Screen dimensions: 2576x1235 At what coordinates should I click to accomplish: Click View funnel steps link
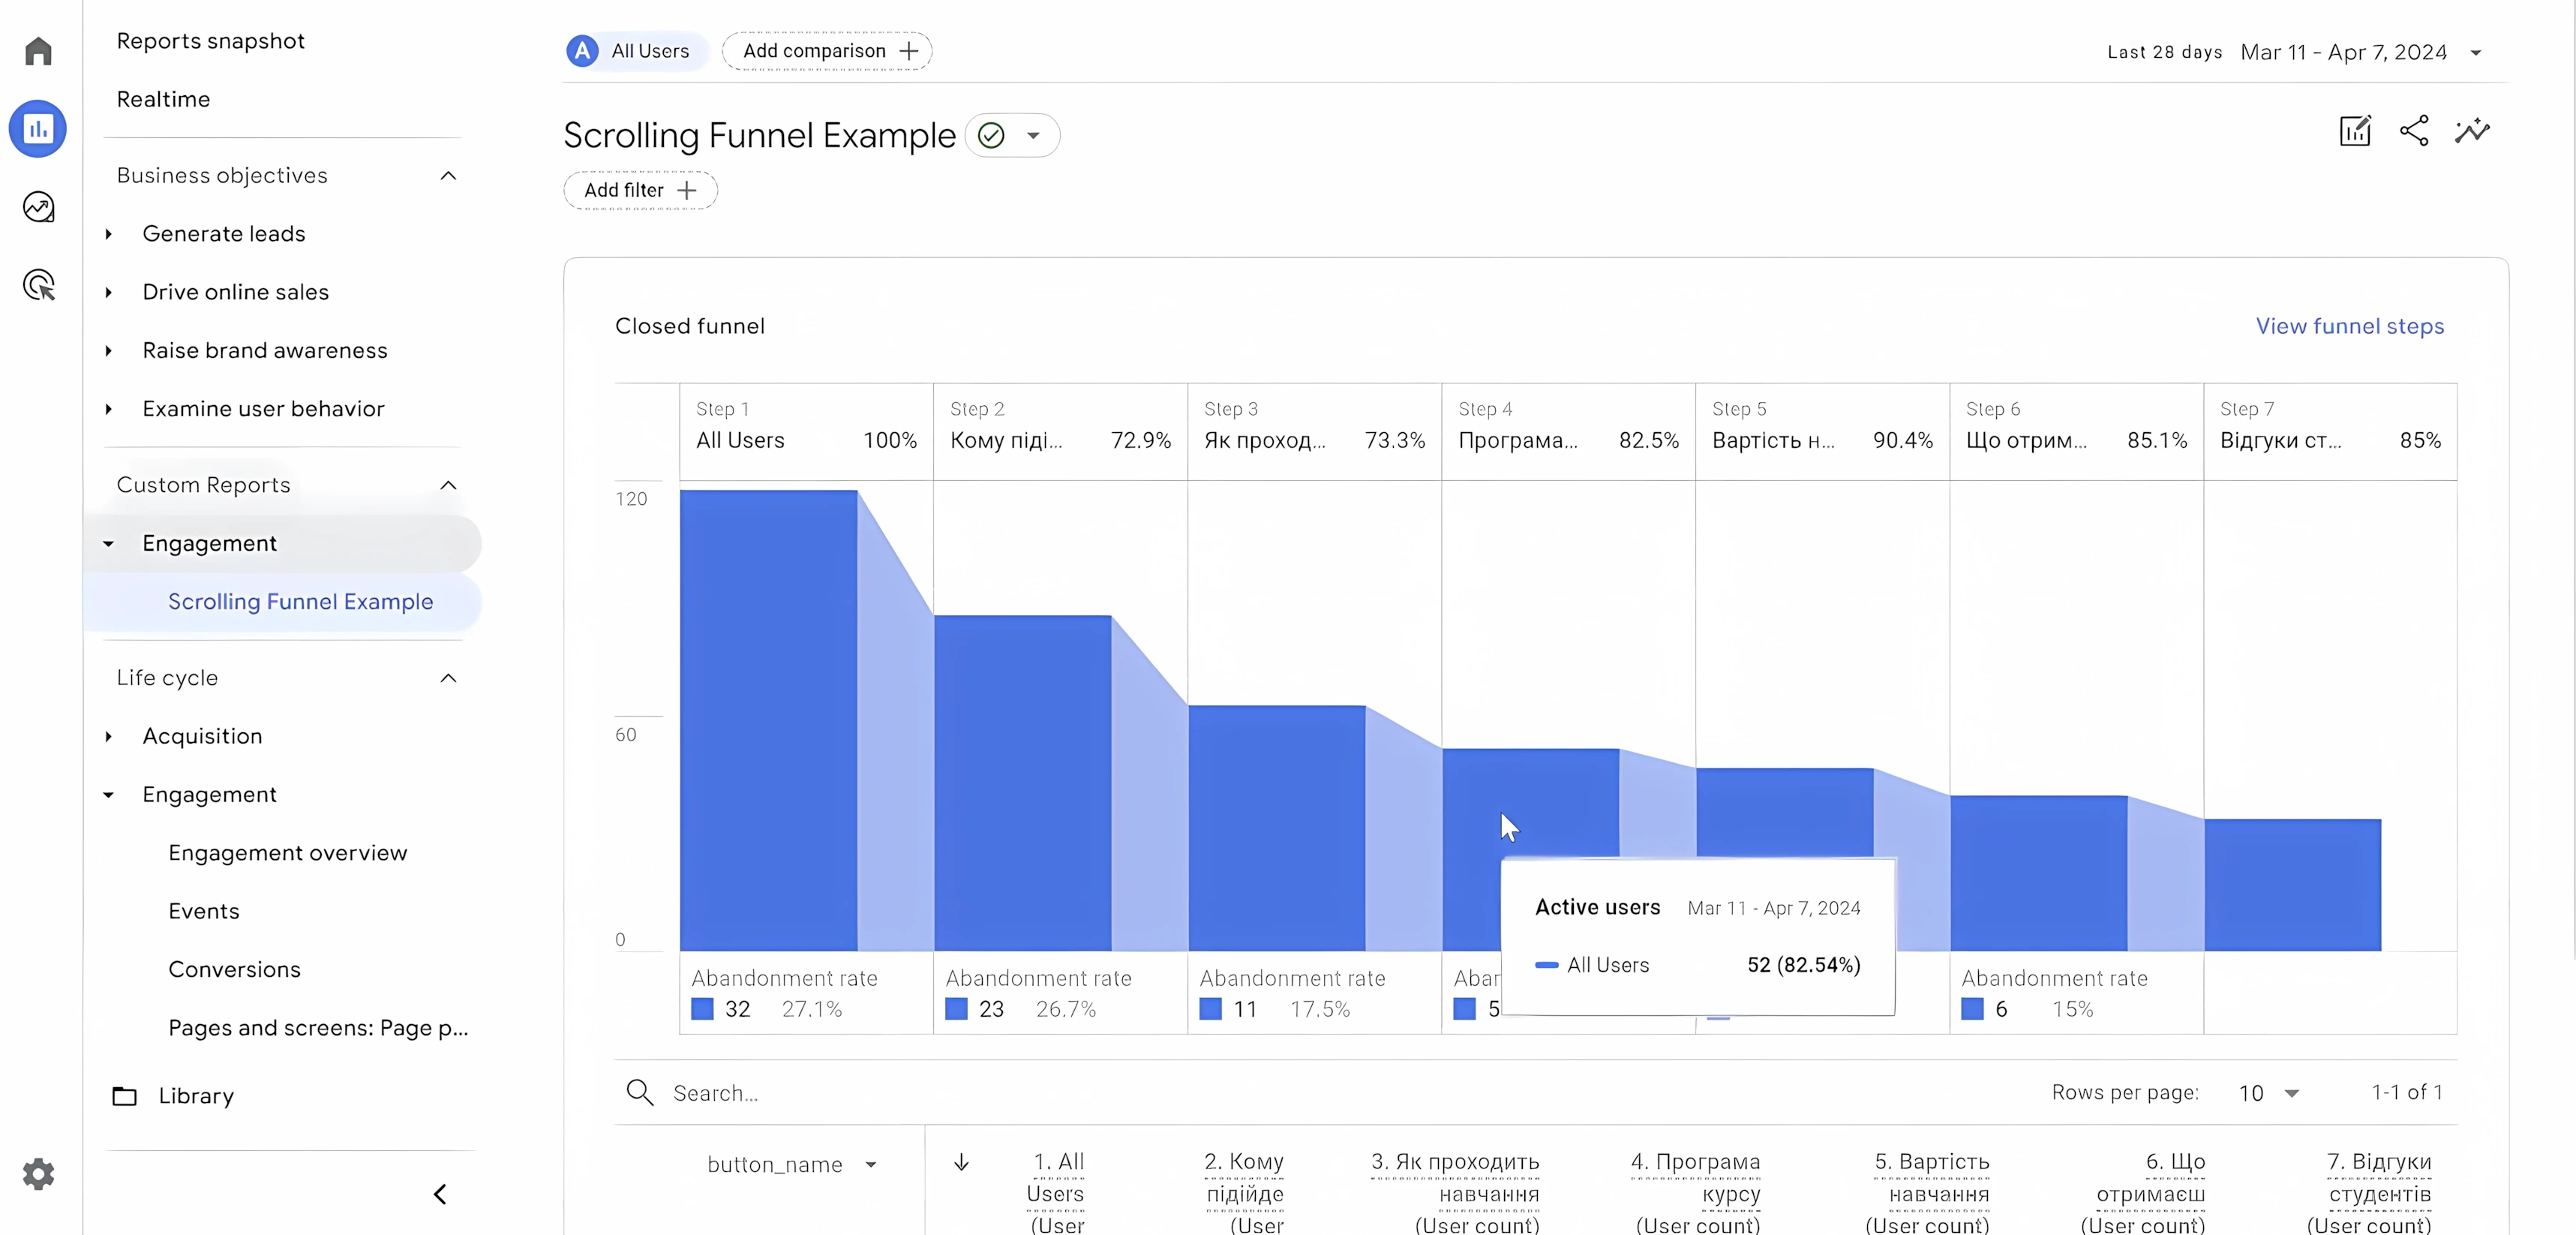pos(2349,326)
